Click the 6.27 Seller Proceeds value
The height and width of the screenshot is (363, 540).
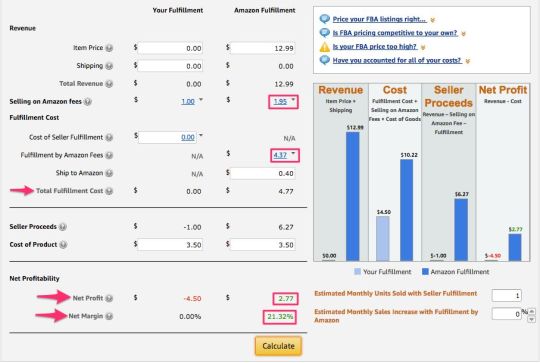click(286, 227)
